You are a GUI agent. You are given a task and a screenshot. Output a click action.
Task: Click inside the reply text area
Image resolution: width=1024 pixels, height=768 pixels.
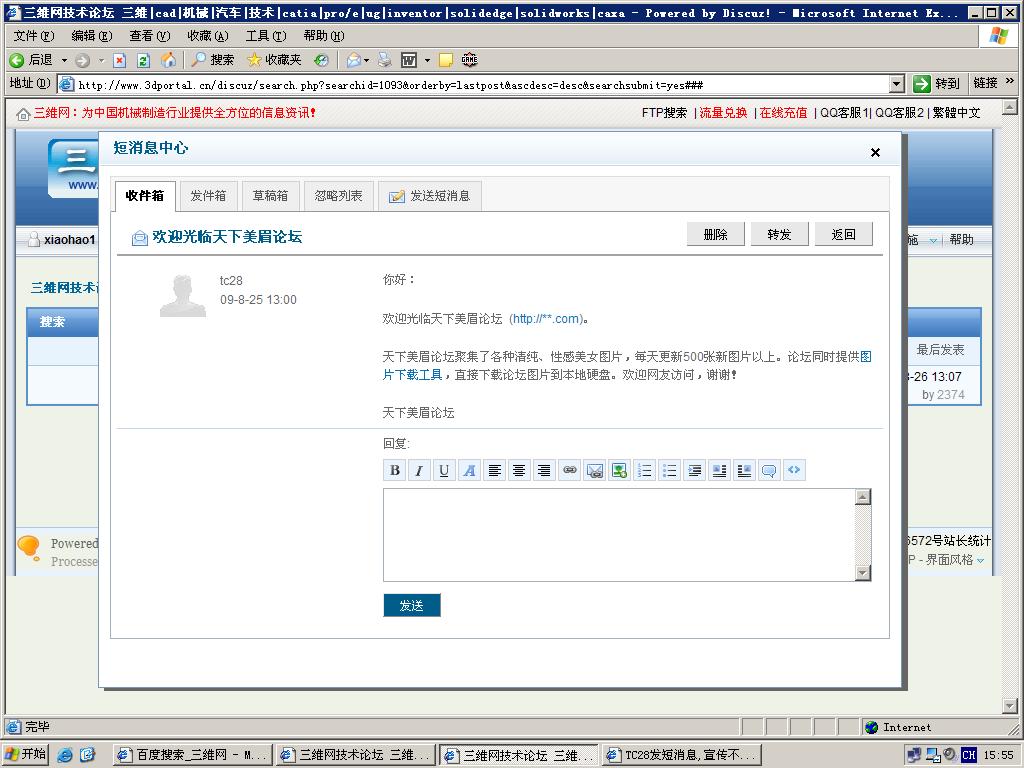tap(619, 535)
